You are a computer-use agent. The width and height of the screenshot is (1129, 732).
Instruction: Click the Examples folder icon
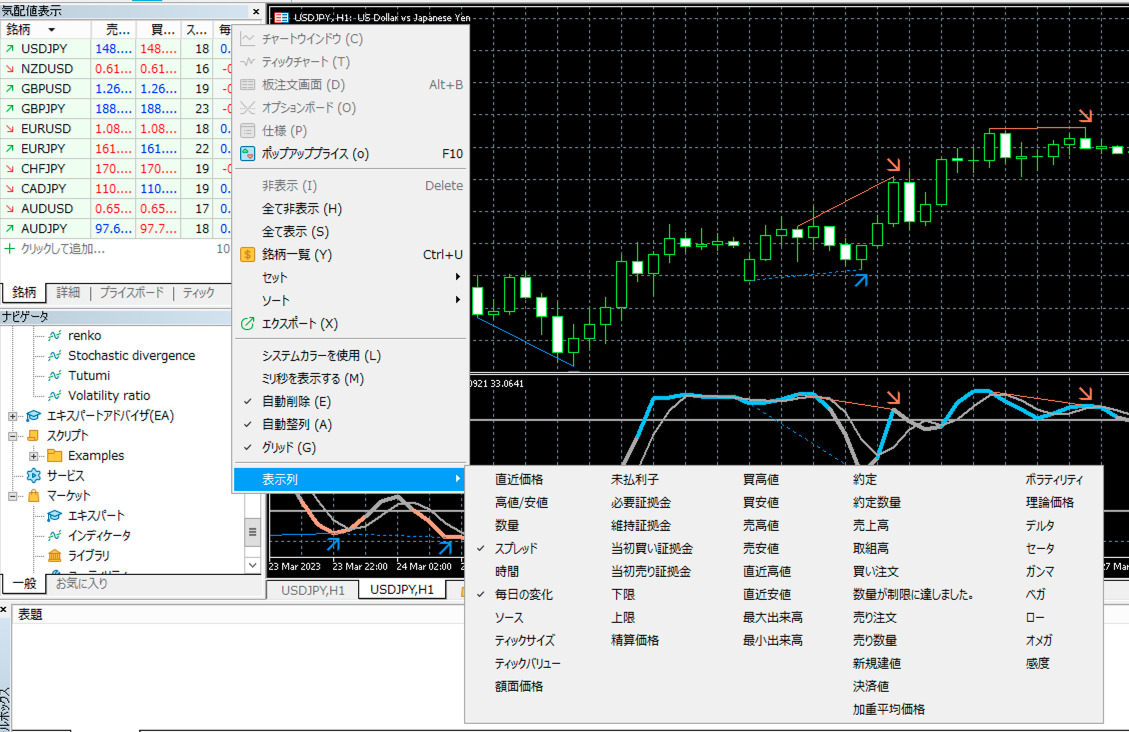pos(54,456)
